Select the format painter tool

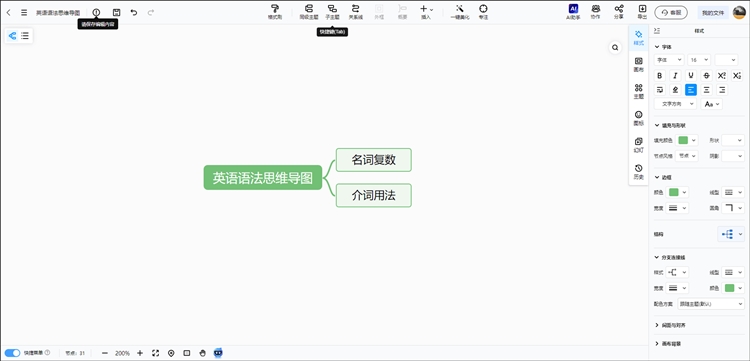[x=275, y=12]
